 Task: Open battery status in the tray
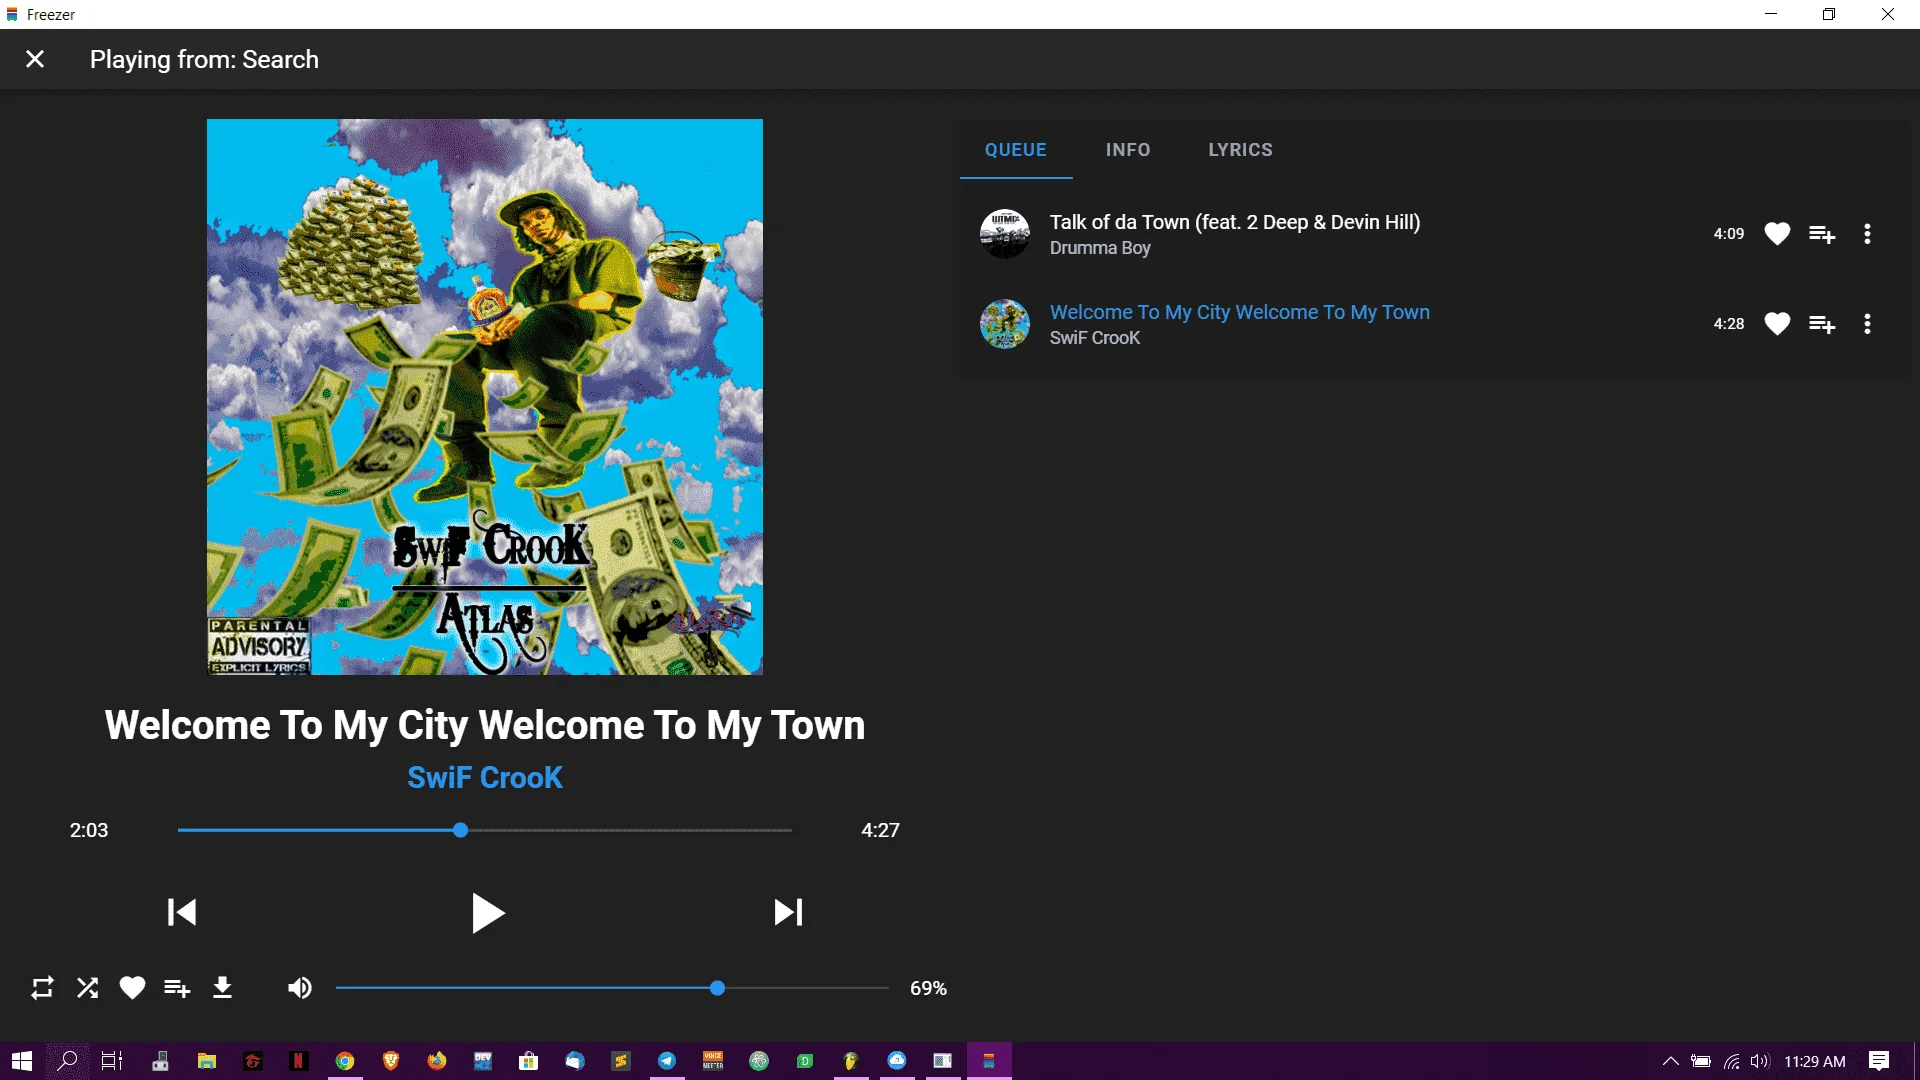1701,1061
